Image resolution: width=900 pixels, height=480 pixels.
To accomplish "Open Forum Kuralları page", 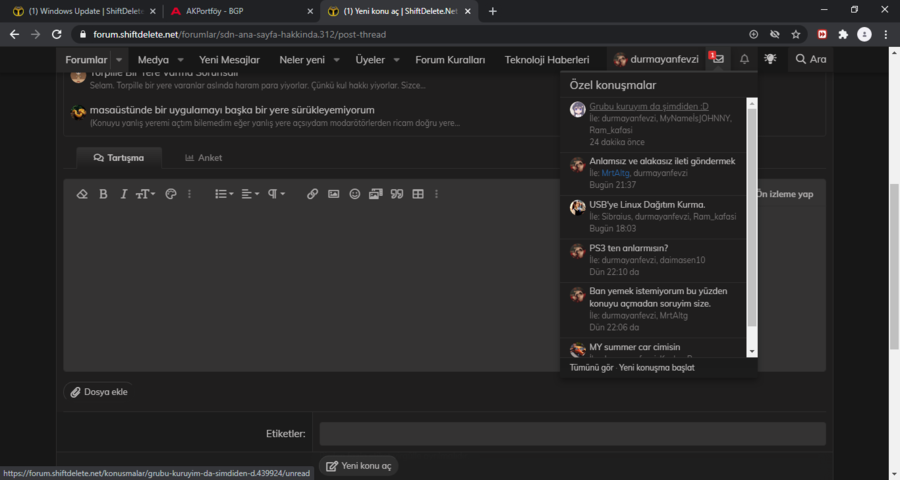I will (x=450, y=59).
